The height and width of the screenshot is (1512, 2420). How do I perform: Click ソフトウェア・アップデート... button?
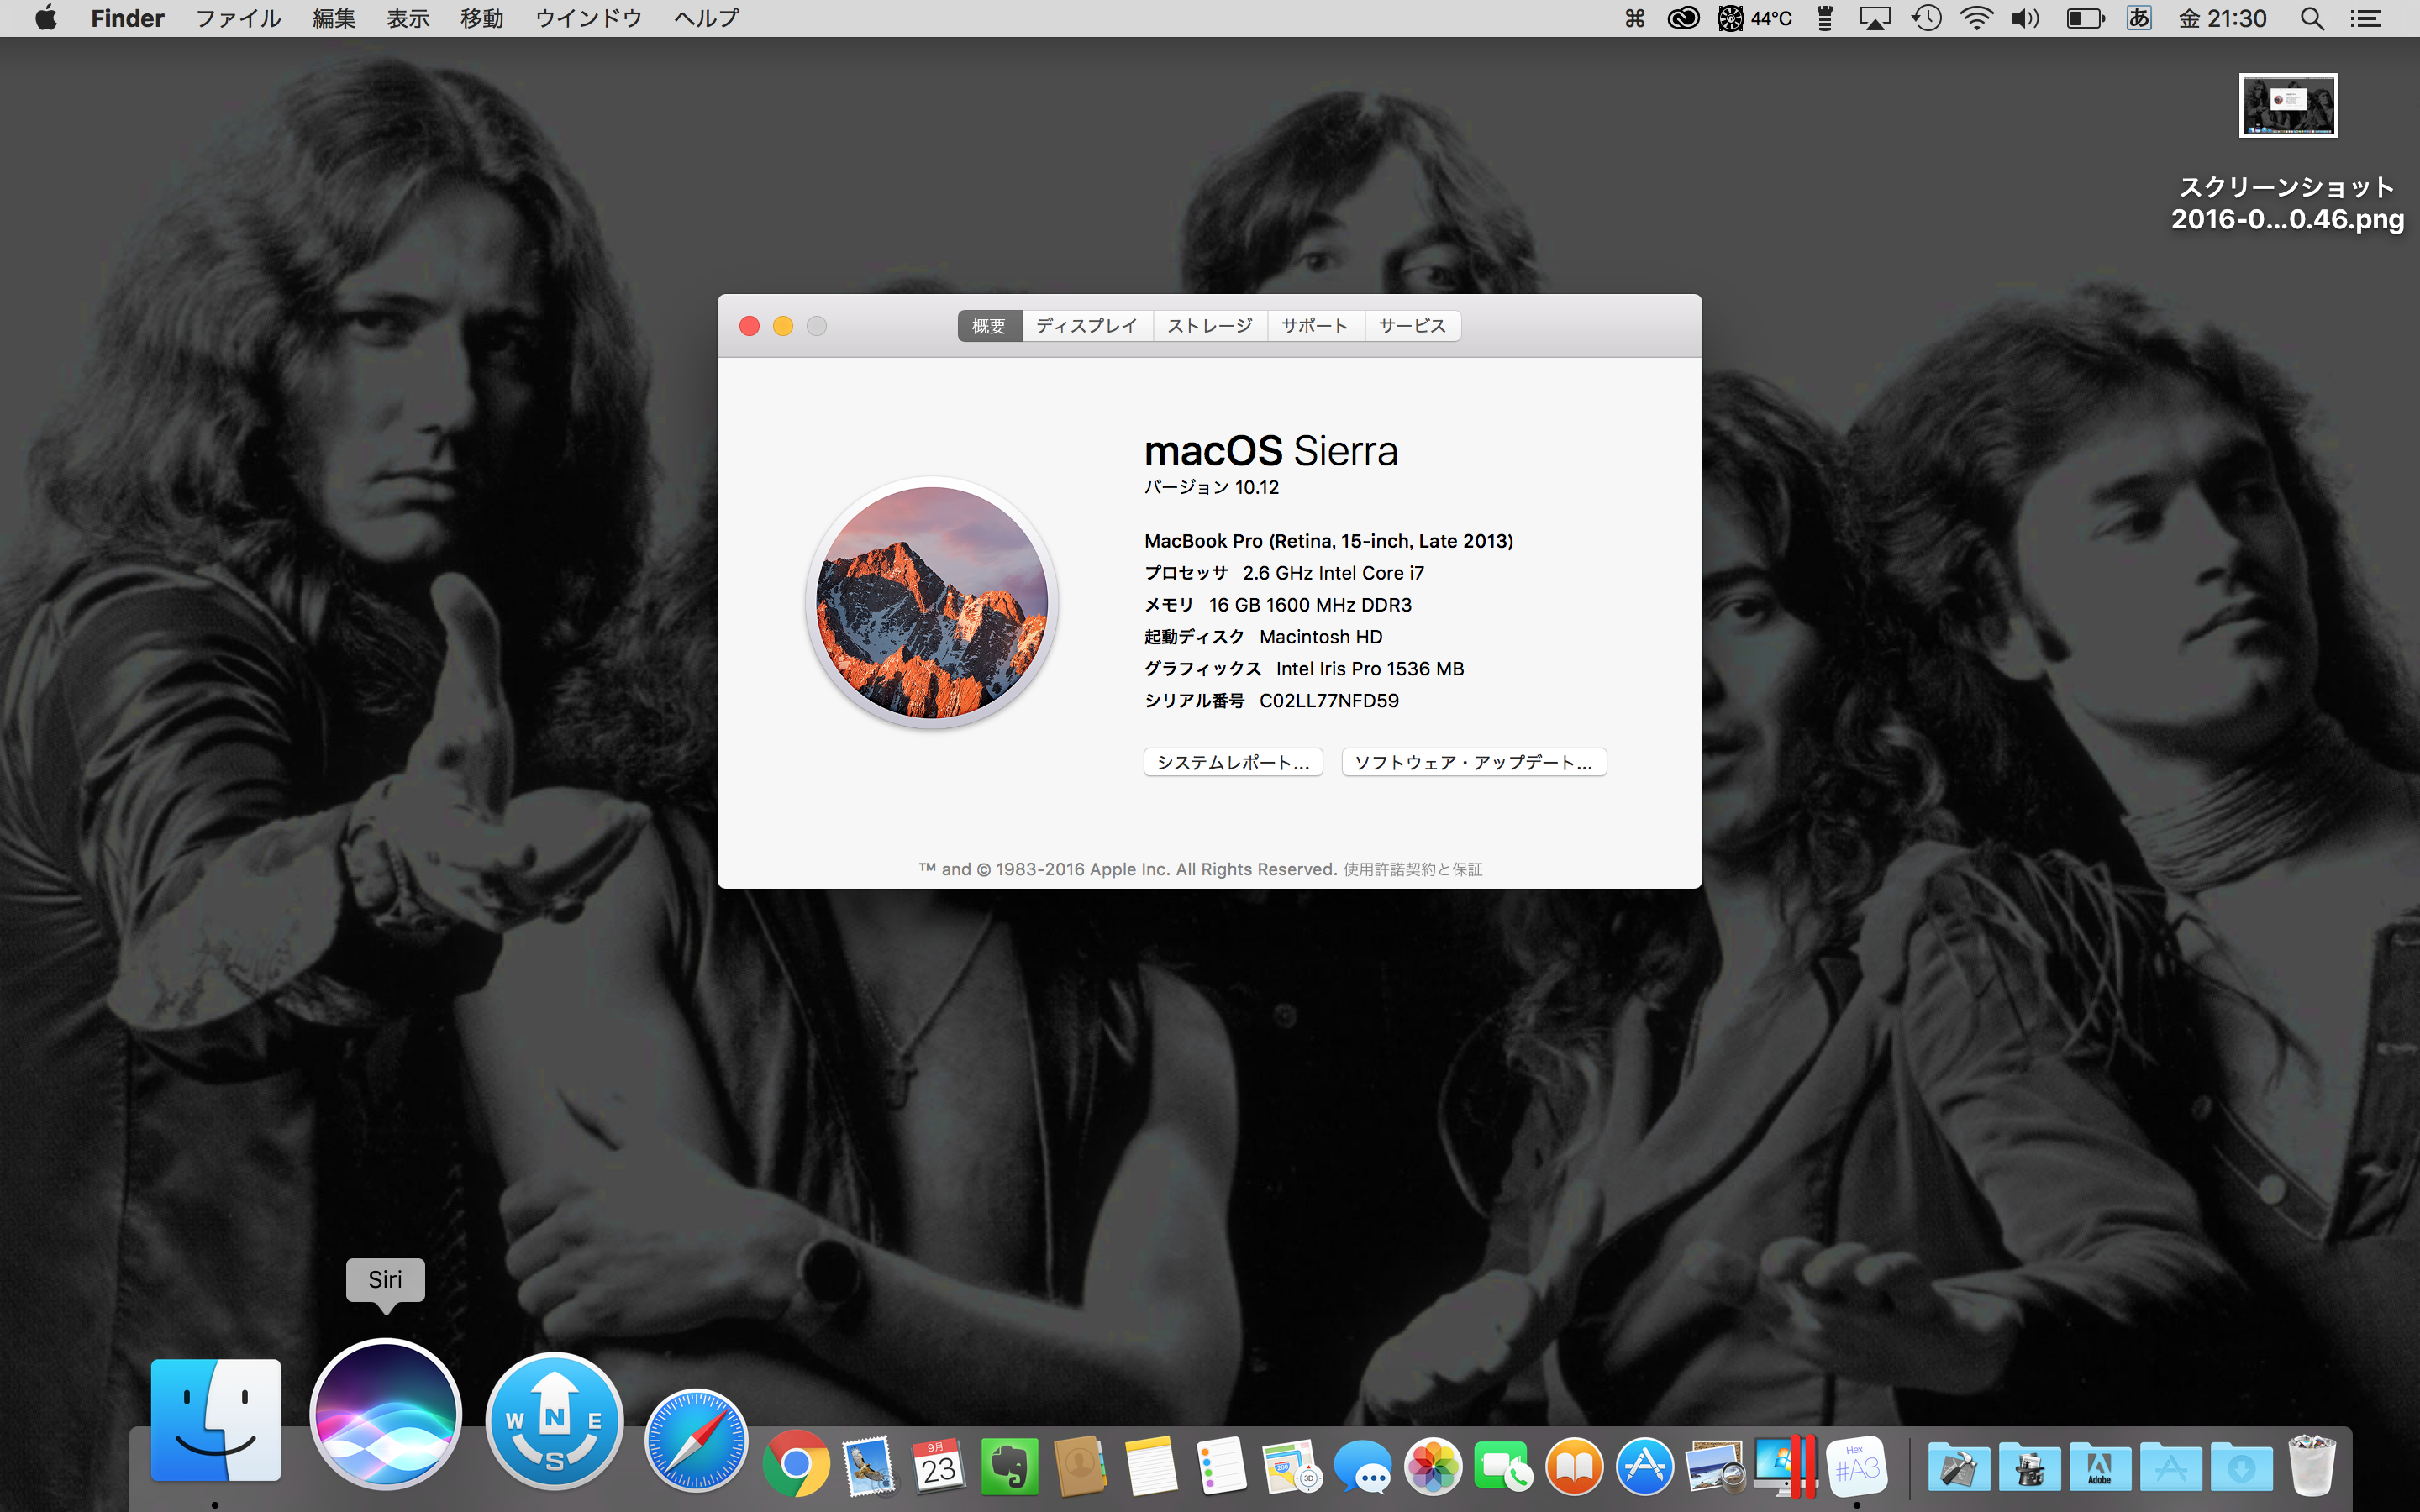tap(1474, 762)
